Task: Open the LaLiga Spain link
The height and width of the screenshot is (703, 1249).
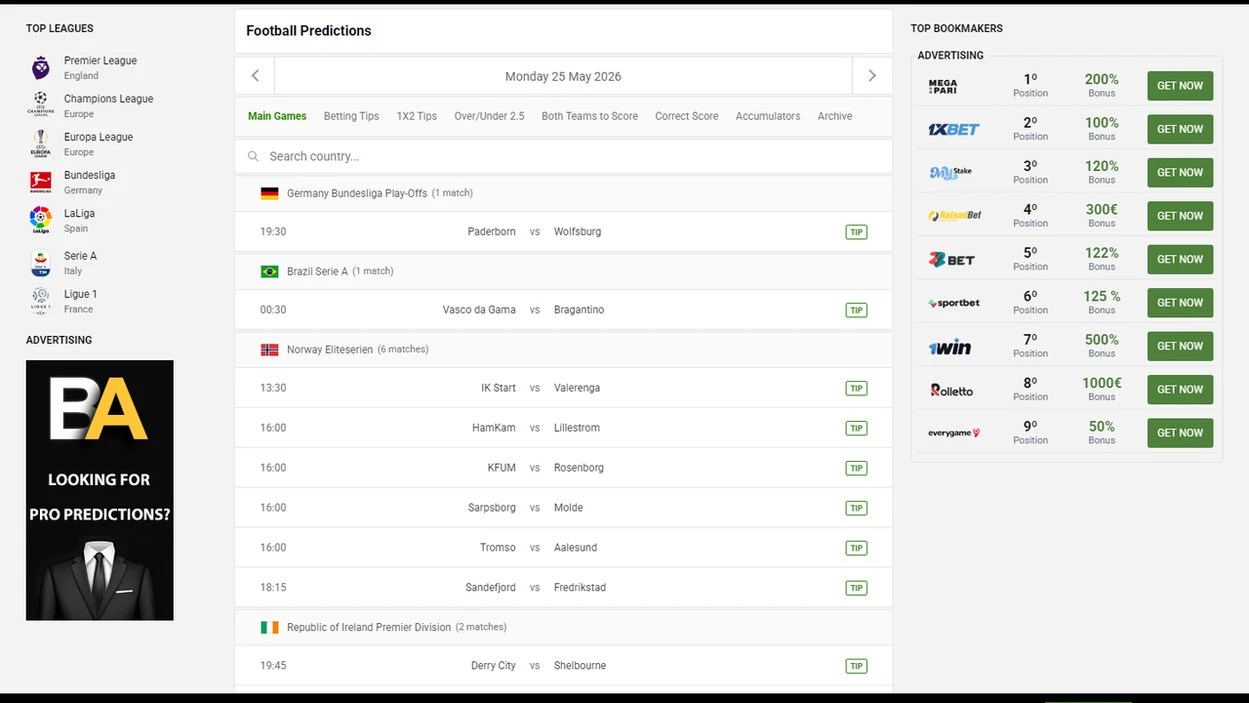Action: tap(80, 220)
